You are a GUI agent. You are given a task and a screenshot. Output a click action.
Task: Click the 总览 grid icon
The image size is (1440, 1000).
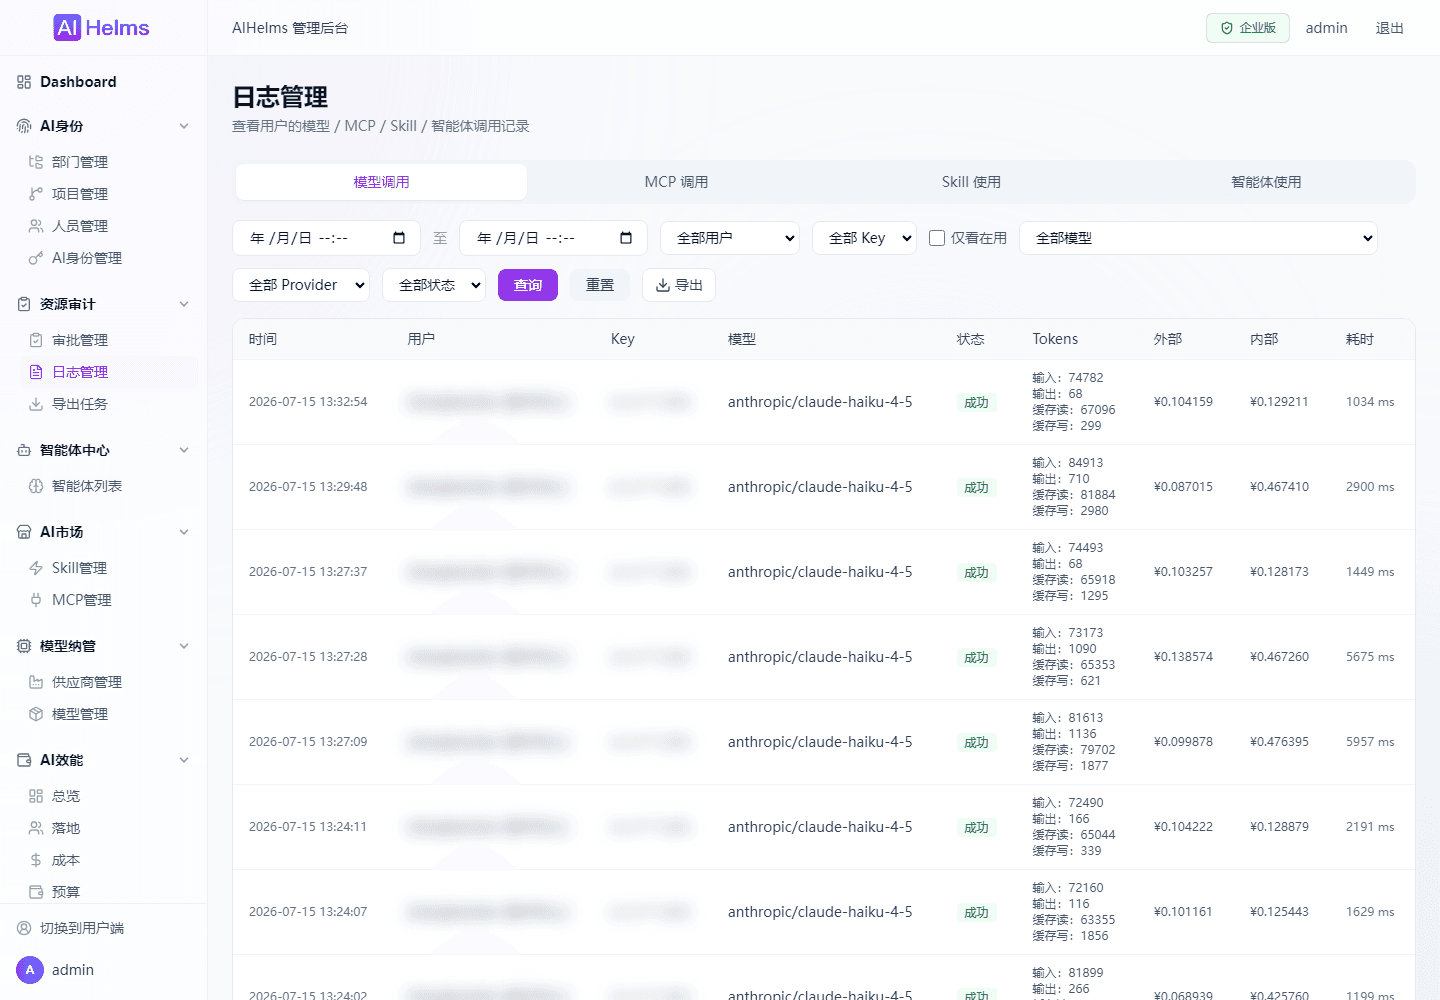click(36, 796)
